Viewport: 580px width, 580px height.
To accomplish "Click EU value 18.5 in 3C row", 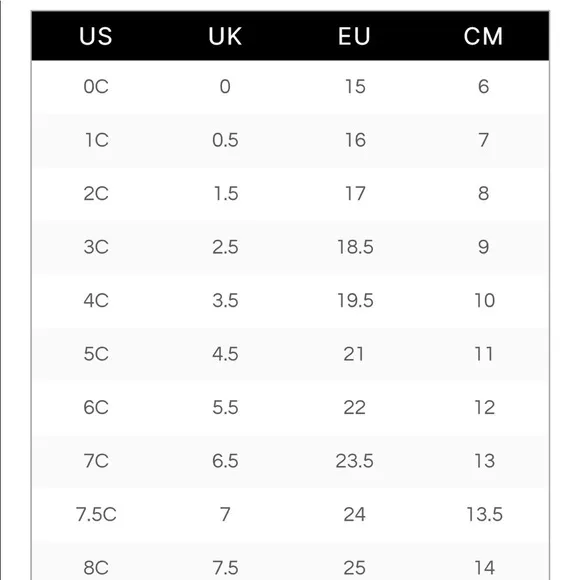I will tap(355, 247).
